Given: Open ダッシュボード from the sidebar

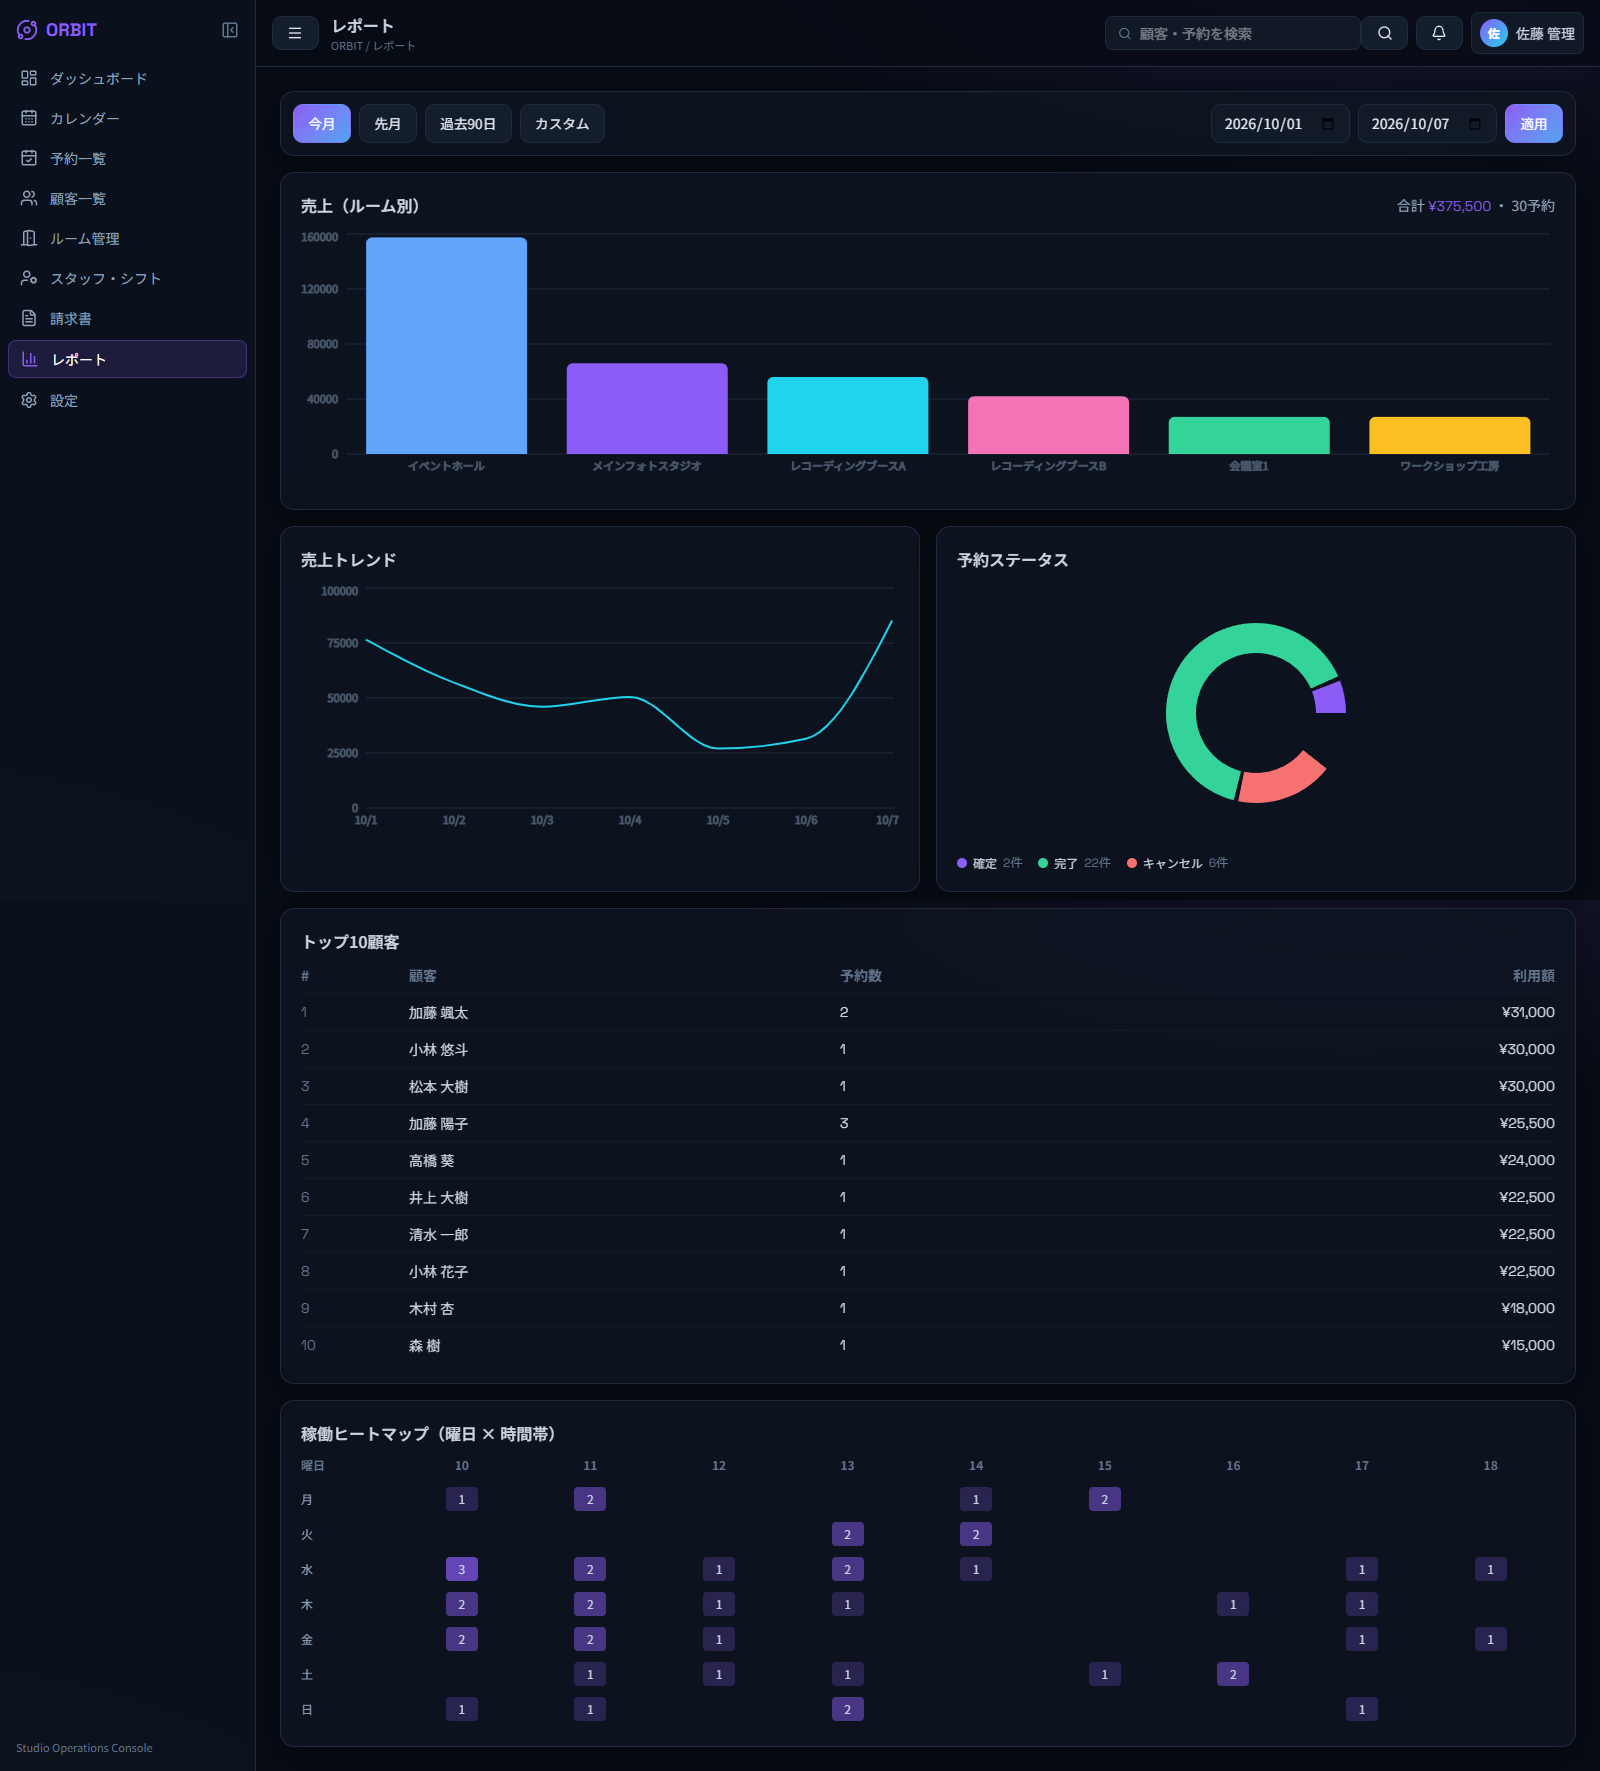Looking at the screenshot, I should [x=127, y=78].
